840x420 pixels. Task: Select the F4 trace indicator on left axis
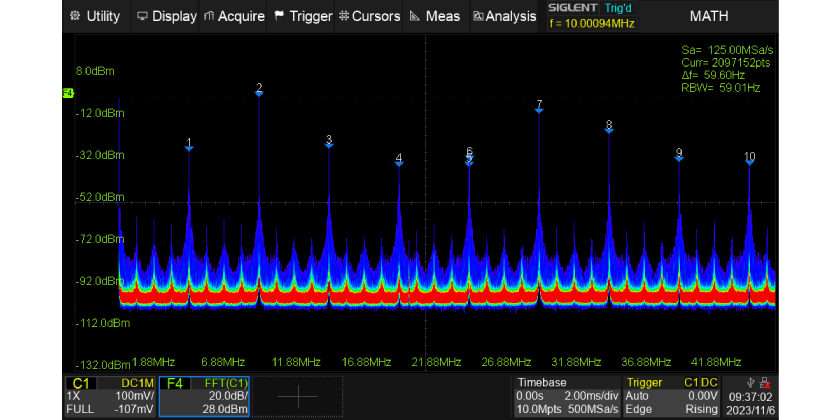(68, 93)
